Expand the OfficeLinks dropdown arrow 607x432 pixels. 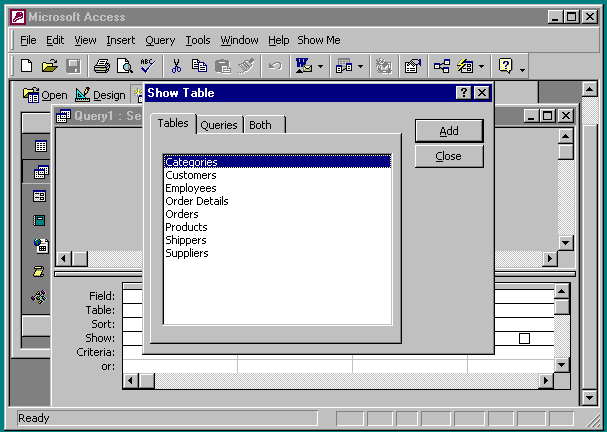pyautogui.click(x=321, y=67)
